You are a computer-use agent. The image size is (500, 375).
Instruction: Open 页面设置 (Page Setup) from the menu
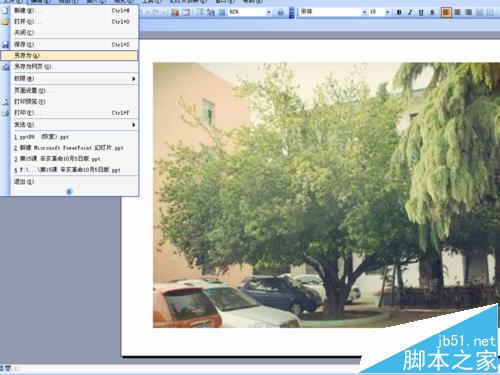click(x=69, y=90)
